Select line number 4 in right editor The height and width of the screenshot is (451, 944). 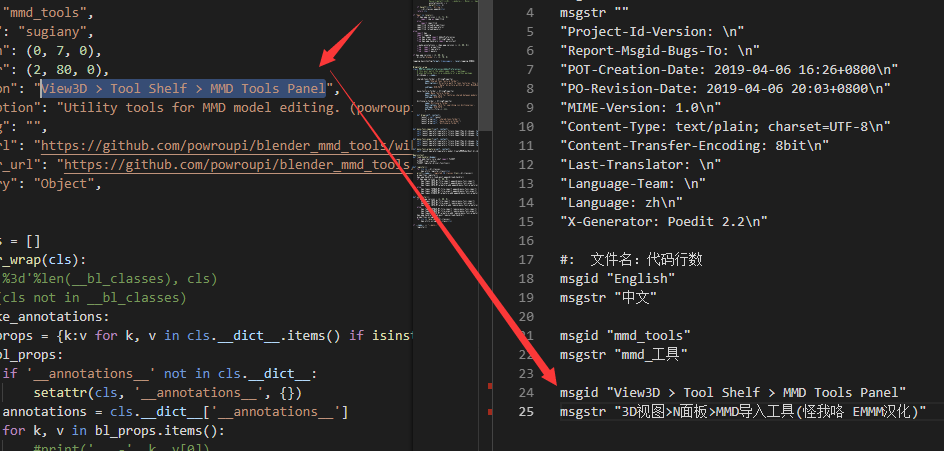tap(530, 12)
